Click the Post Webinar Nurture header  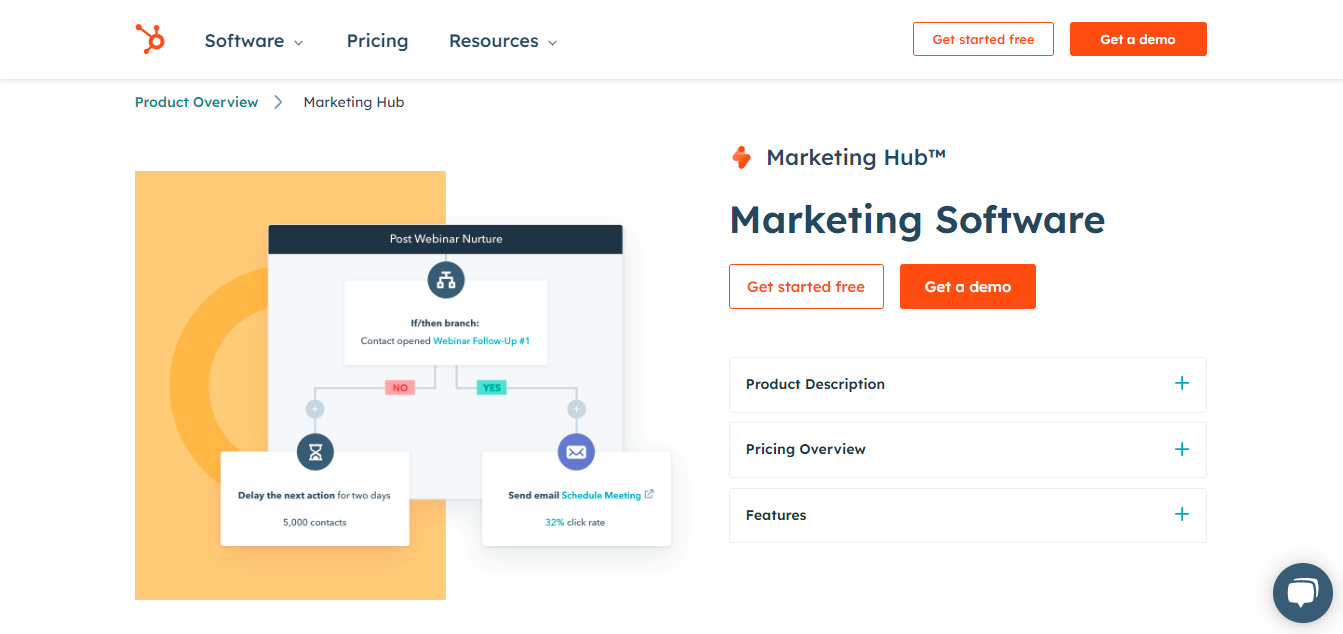pos(446,239)
